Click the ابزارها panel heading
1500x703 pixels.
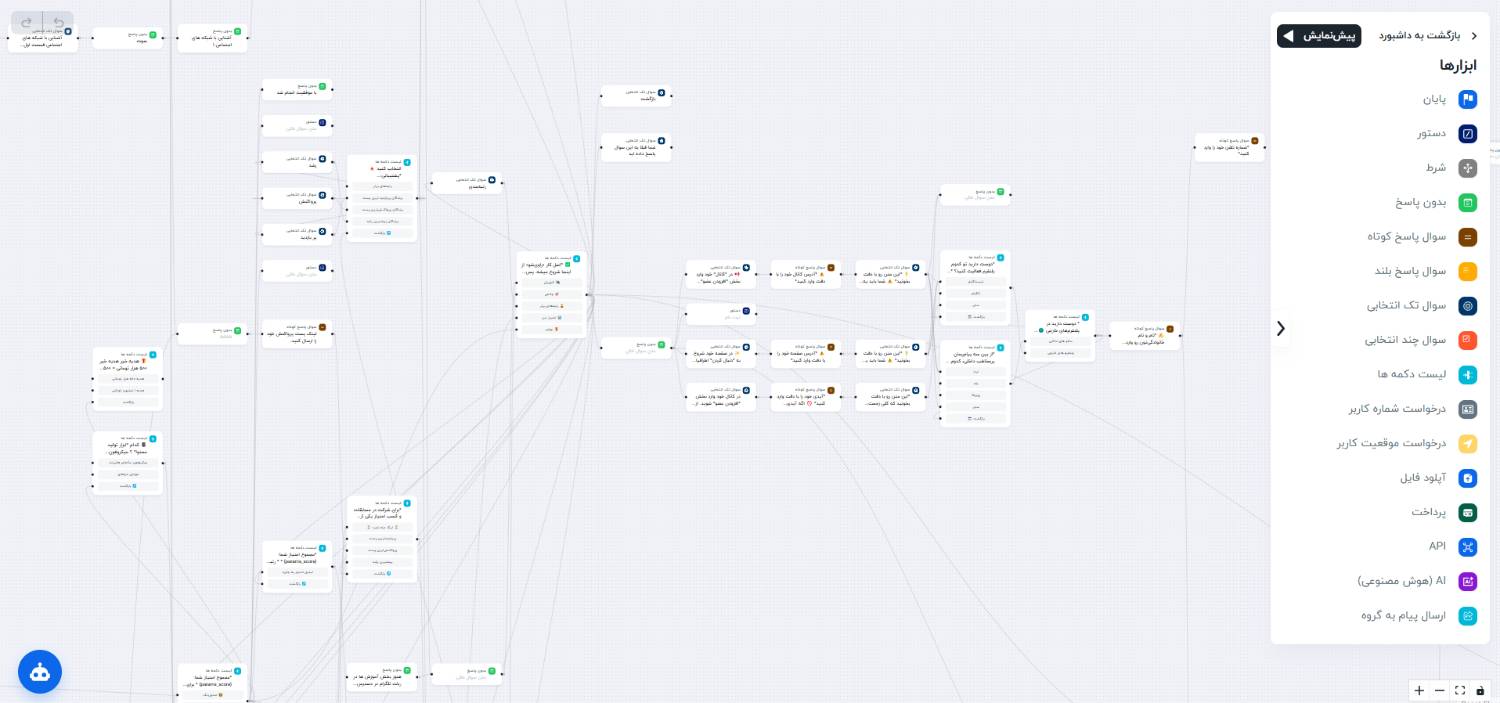(1458, 65)
